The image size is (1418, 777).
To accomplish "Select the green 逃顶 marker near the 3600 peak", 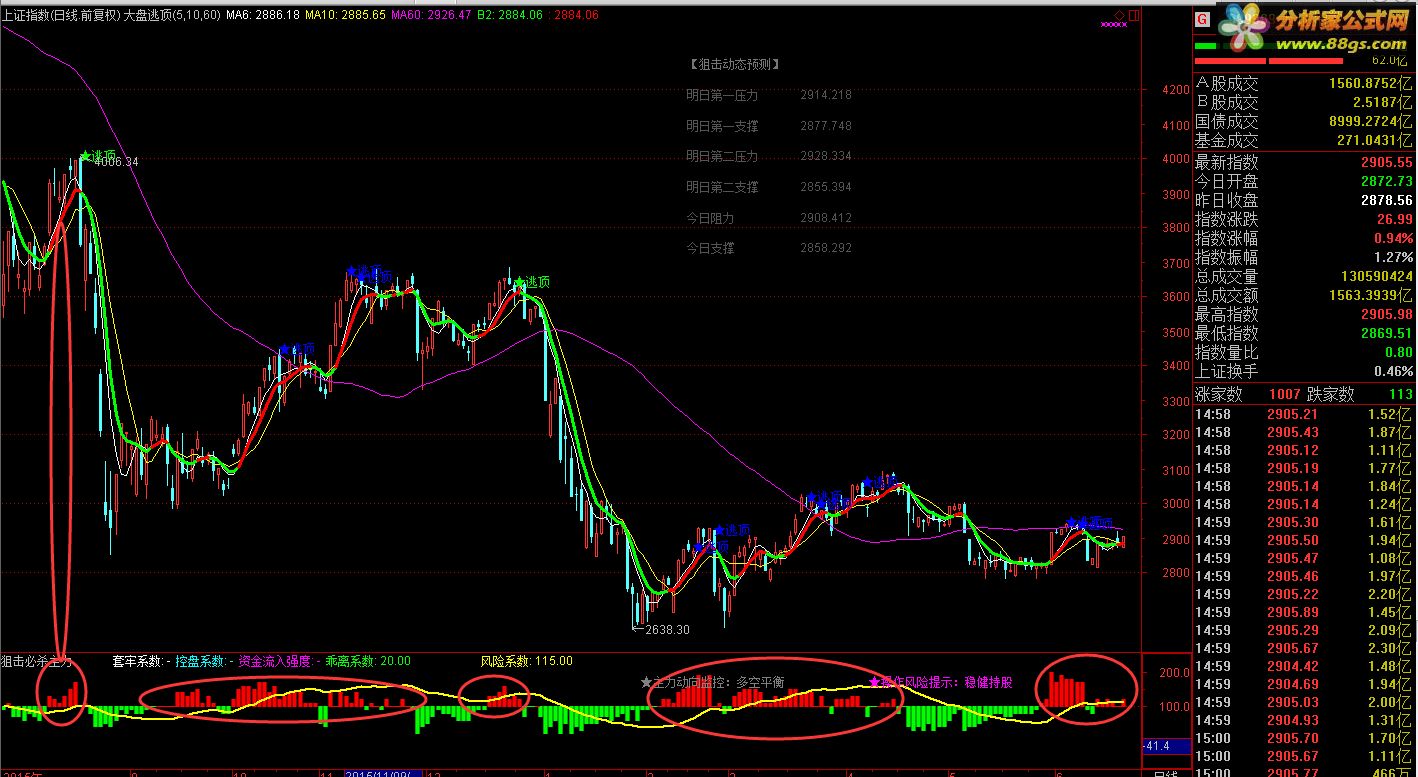I will click(532, 282).
